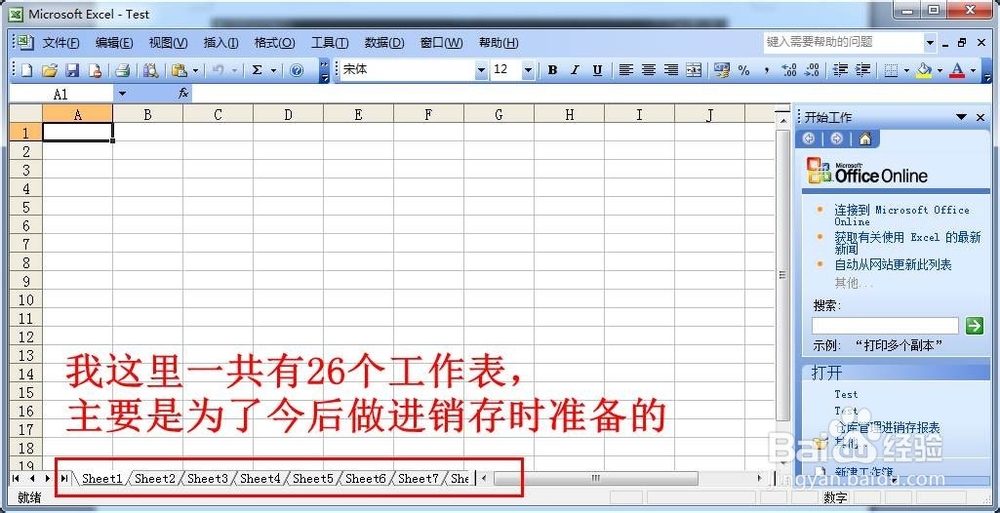Click the horizontal scrollbar thumb

point(596,478)
